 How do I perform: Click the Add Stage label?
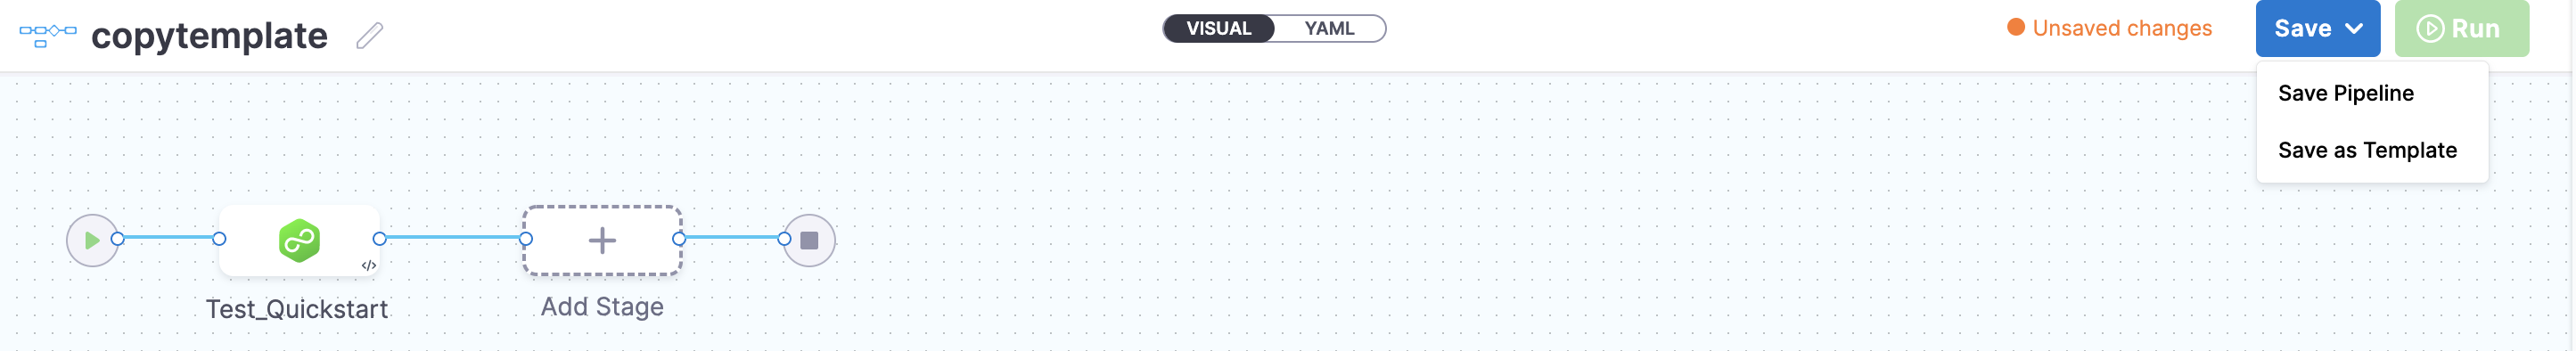602,307
